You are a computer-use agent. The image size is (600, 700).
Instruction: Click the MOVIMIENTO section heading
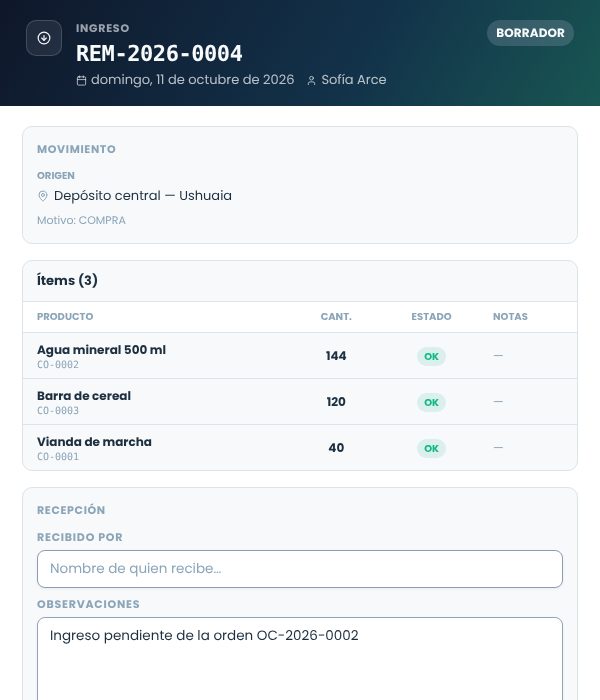pos(76,149)
